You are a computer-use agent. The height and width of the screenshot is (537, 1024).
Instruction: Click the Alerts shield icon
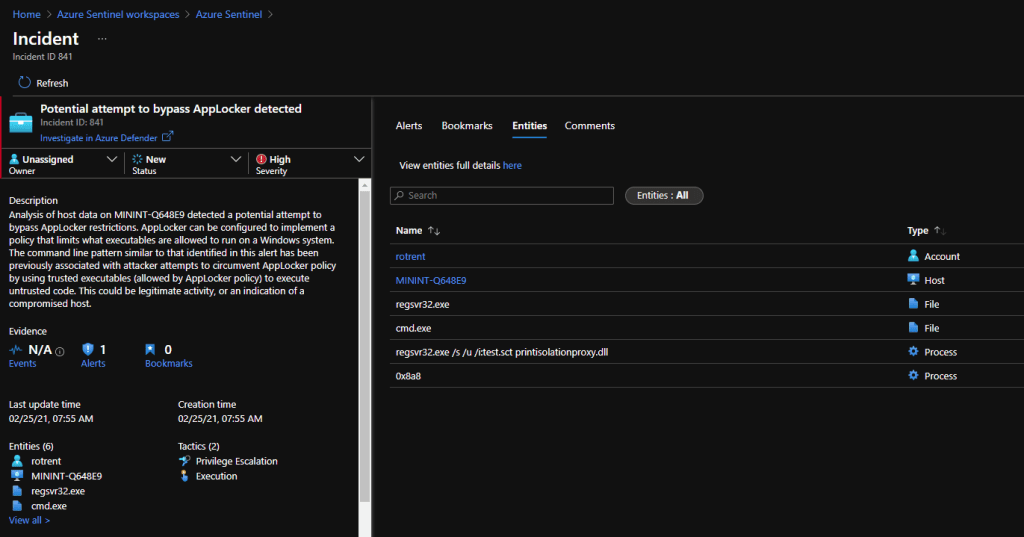click(x=88, y=350)
